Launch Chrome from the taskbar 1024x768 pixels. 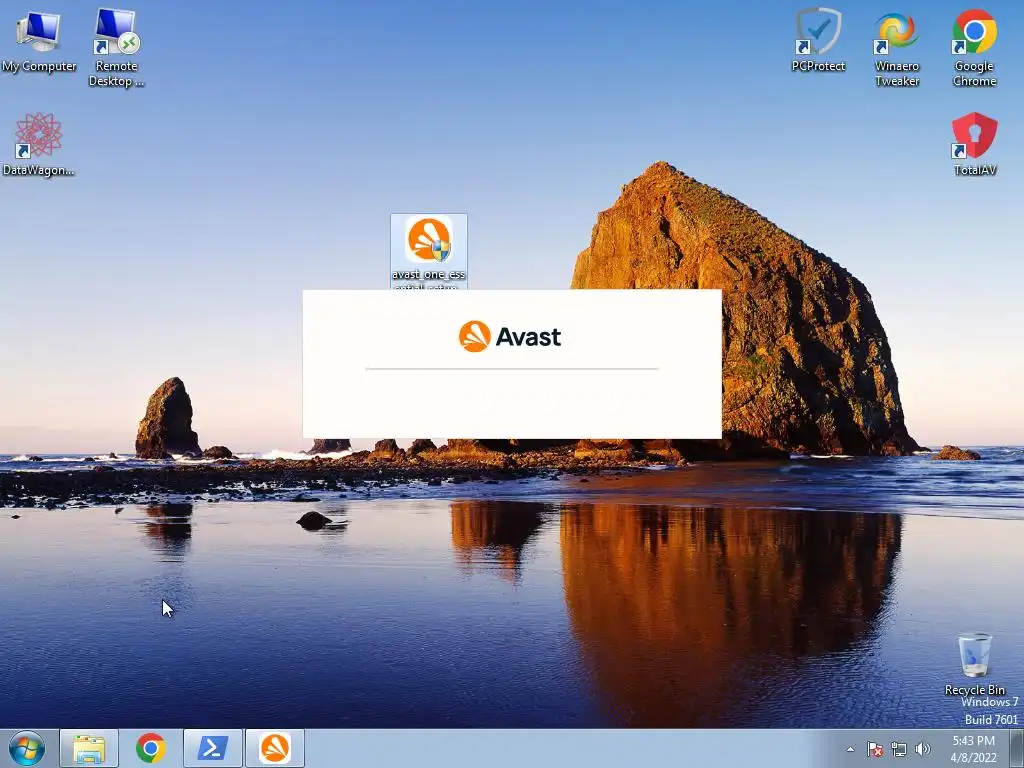click(150, 748)
